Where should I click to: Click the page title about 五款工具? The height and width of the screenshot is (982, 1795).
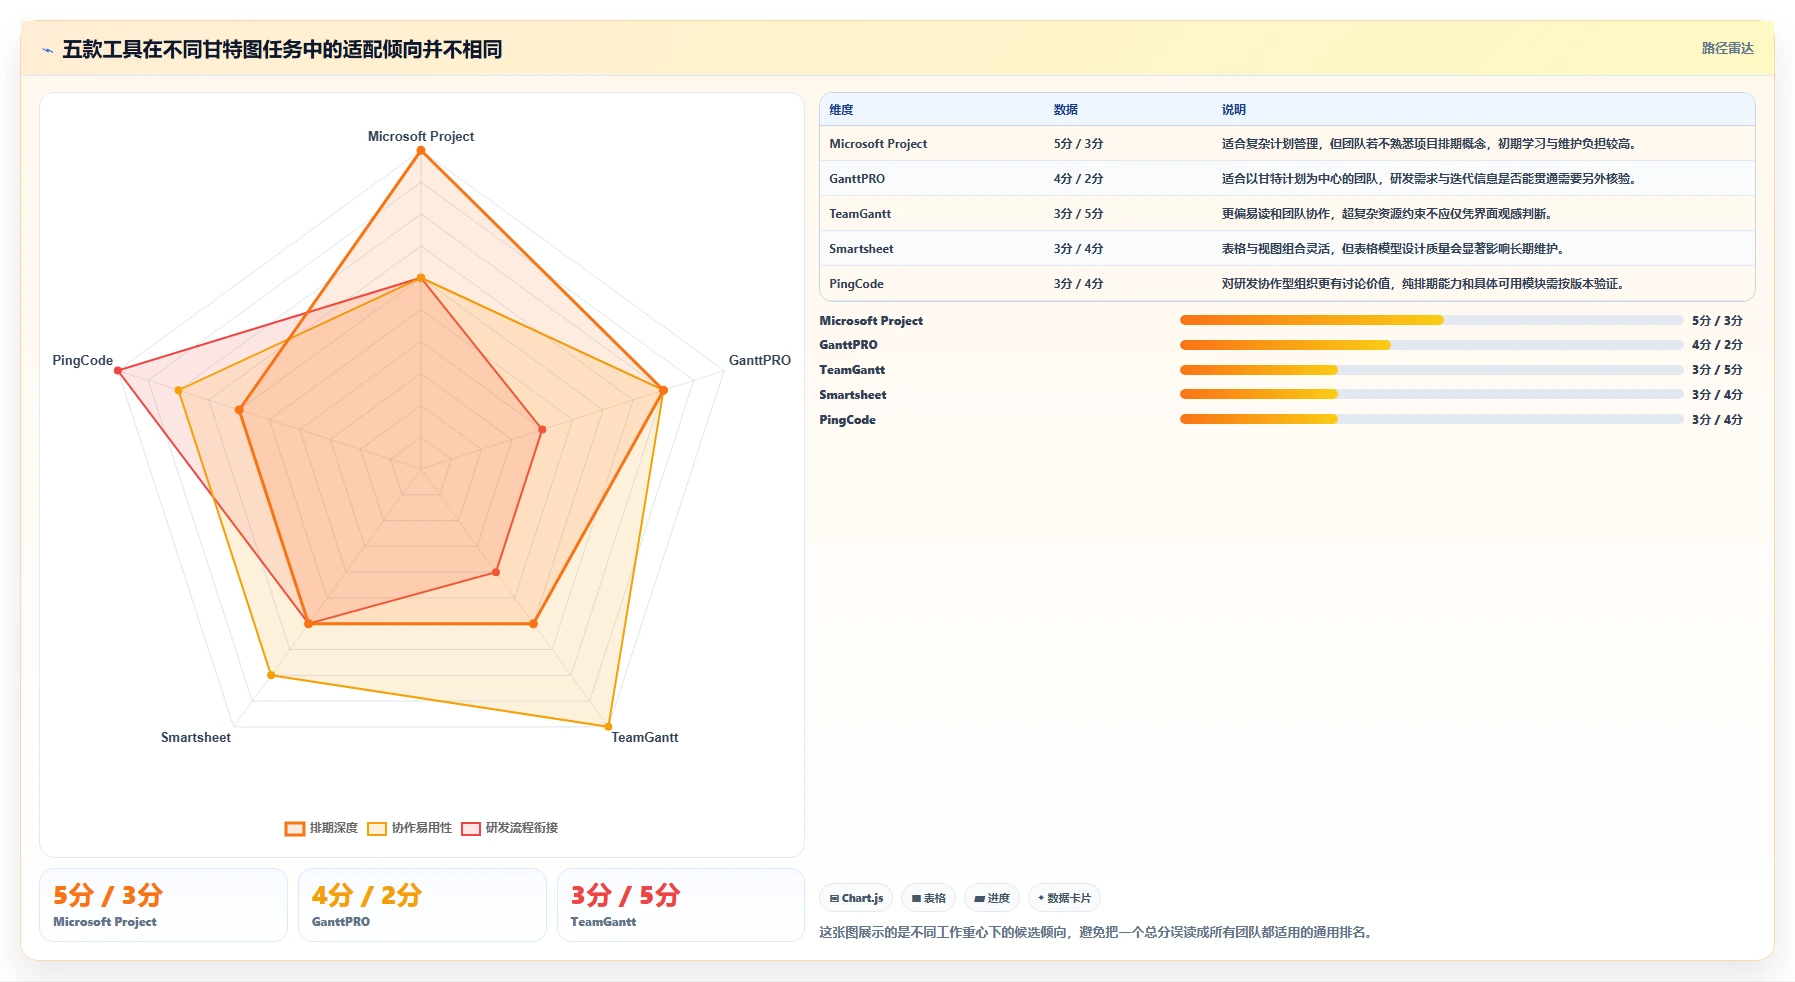(x=282, y=49)
